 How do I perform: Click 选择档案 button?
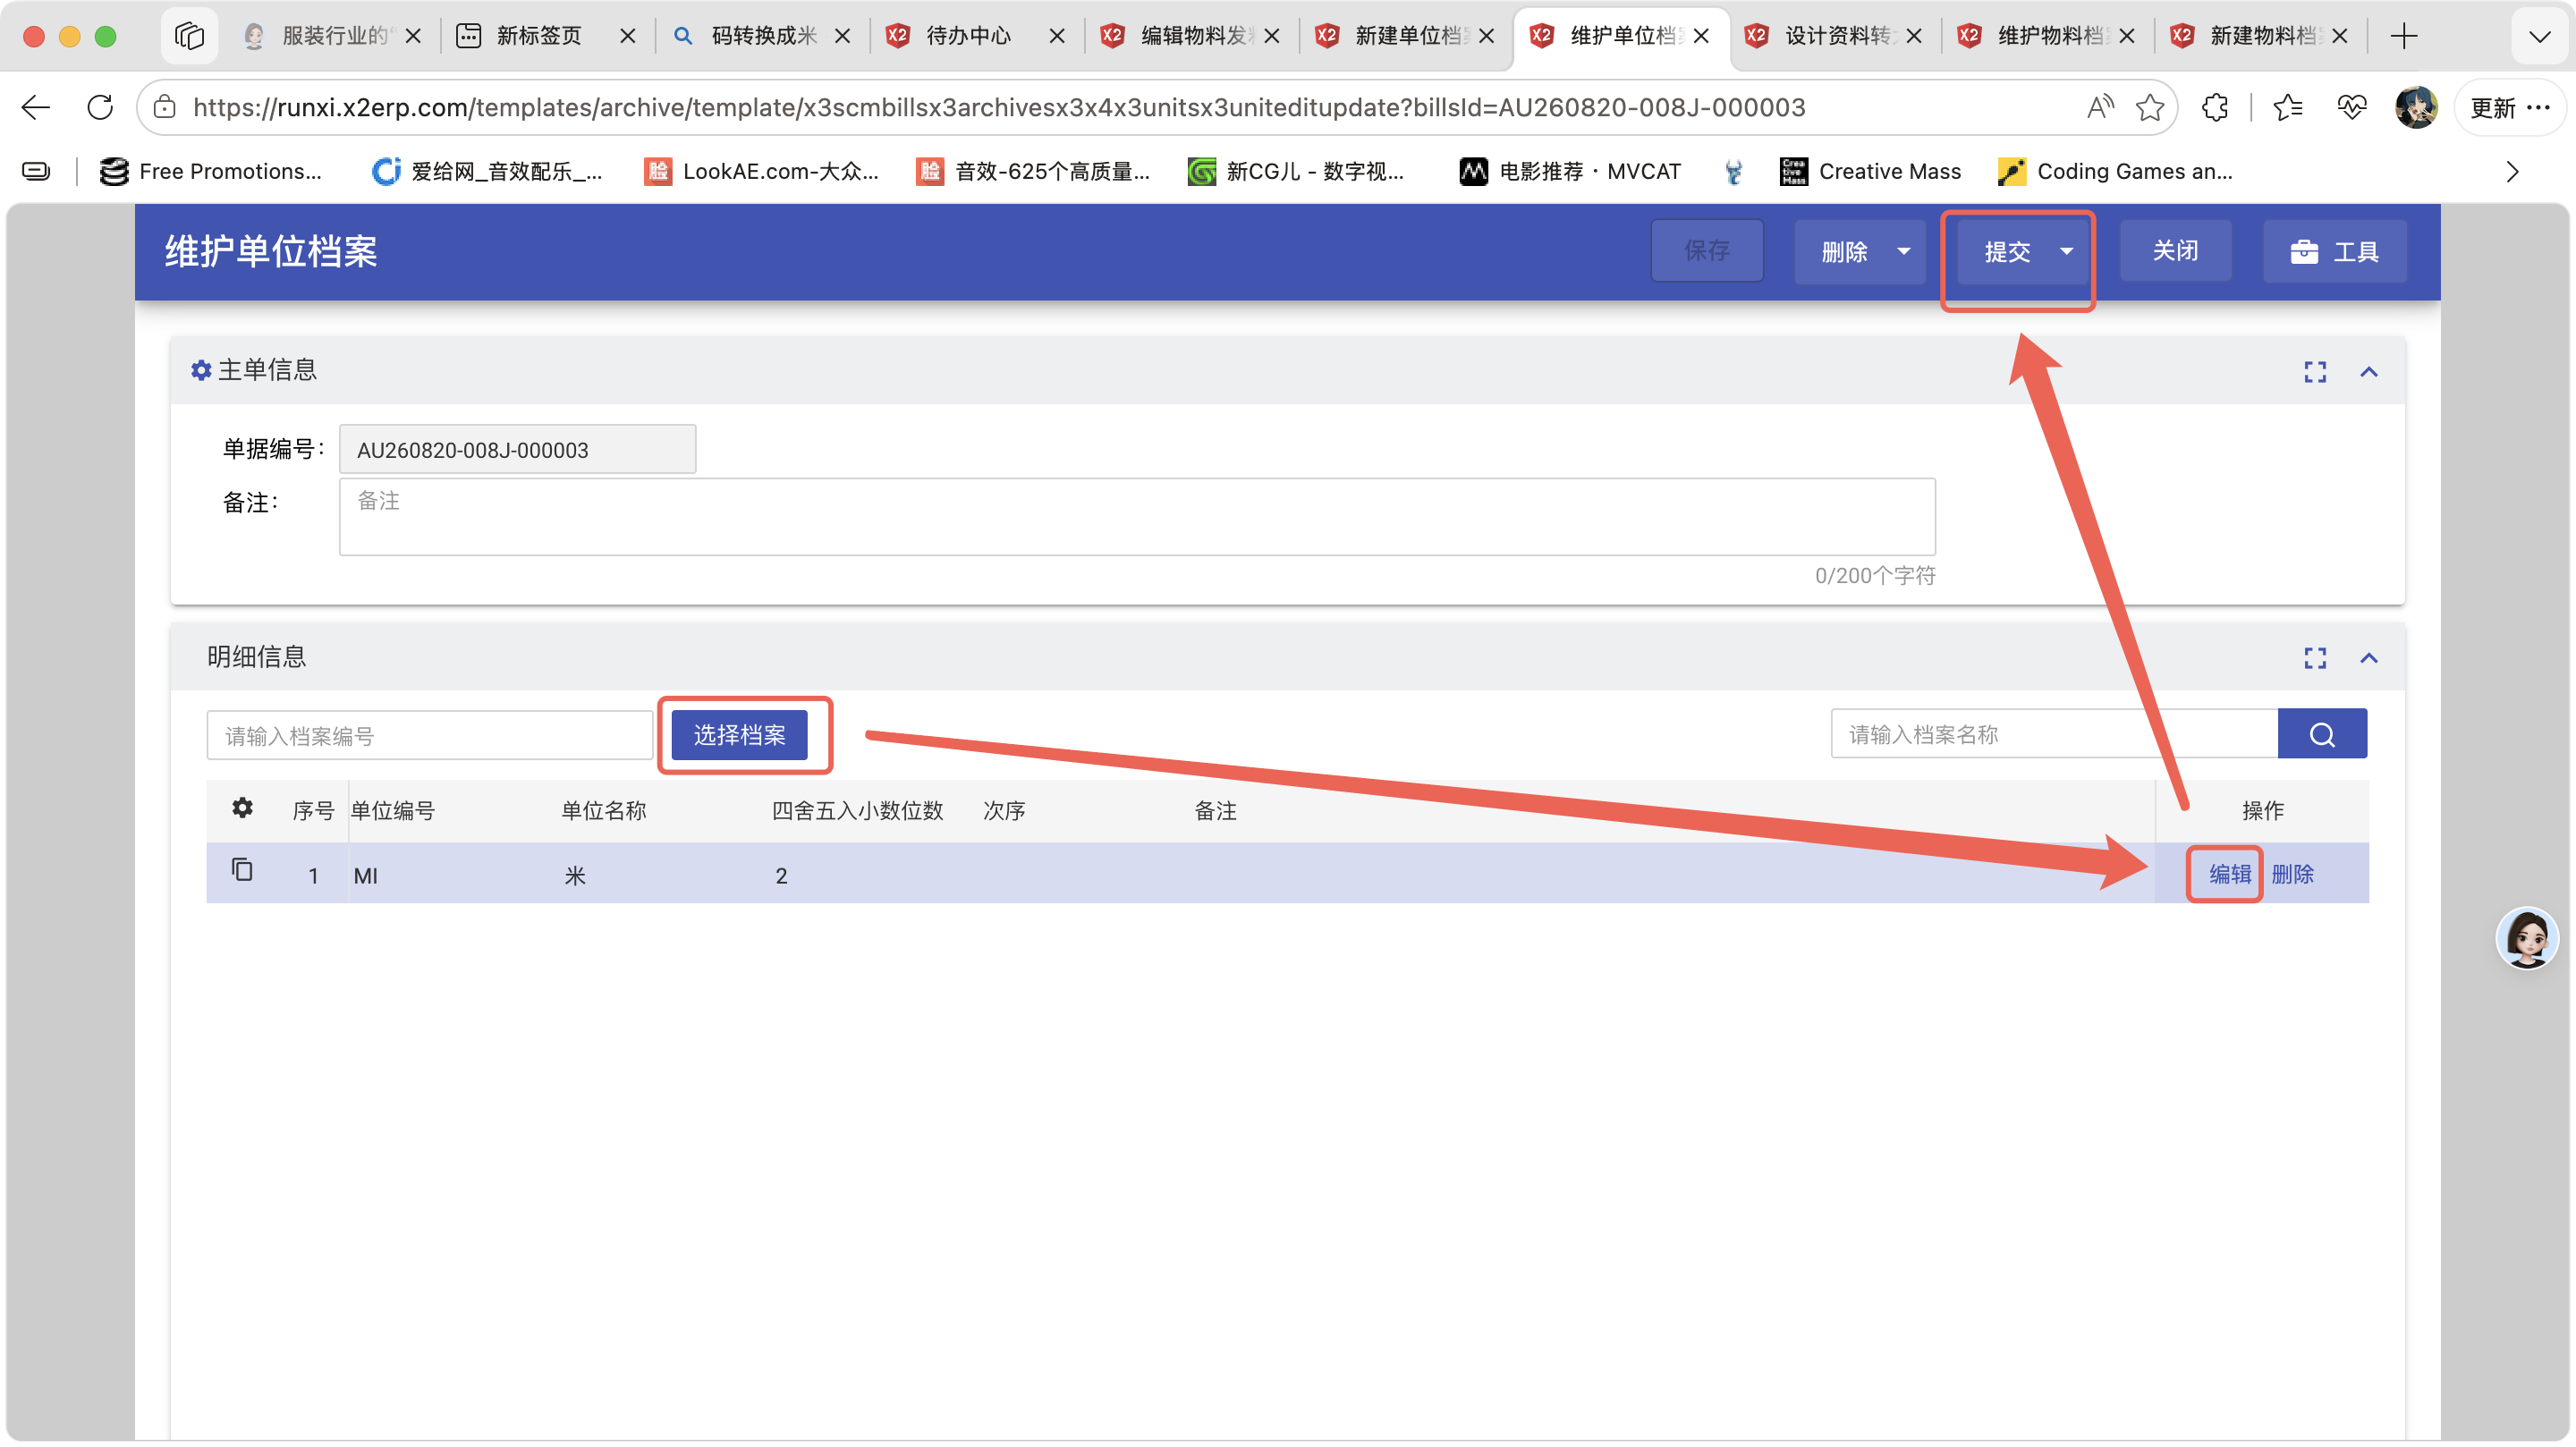click(x=739, y=735)
